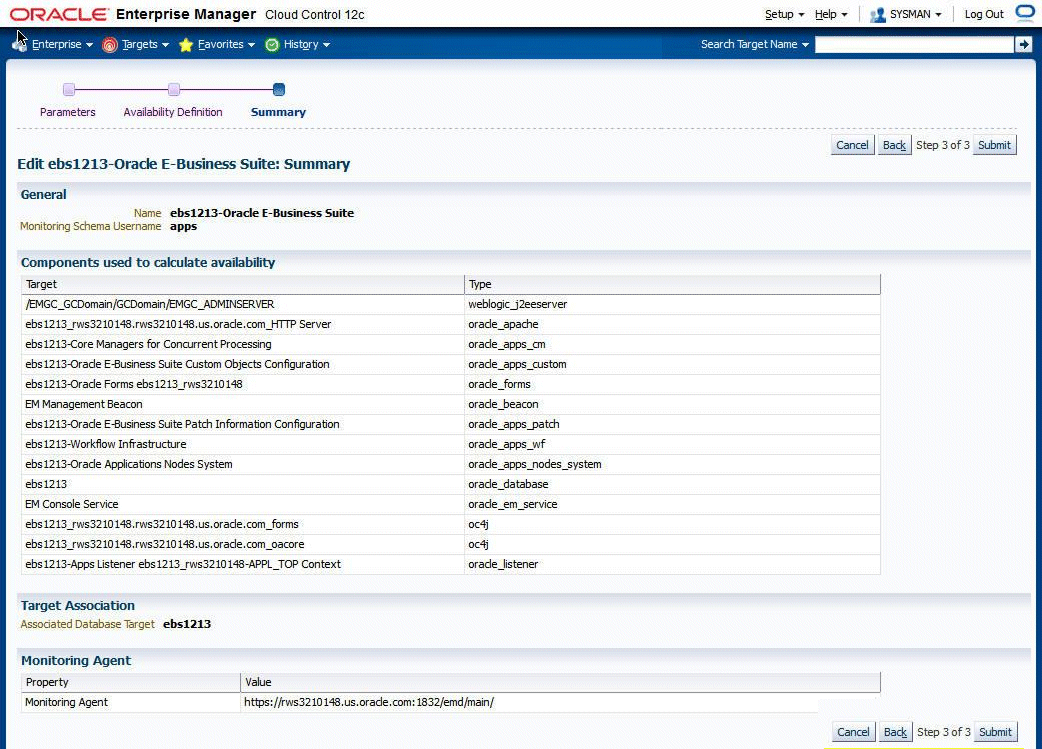This screenshot has height=749, width=1042.
Task: Click the Monitoring Schema Username value apps
Action: (183, 227)
